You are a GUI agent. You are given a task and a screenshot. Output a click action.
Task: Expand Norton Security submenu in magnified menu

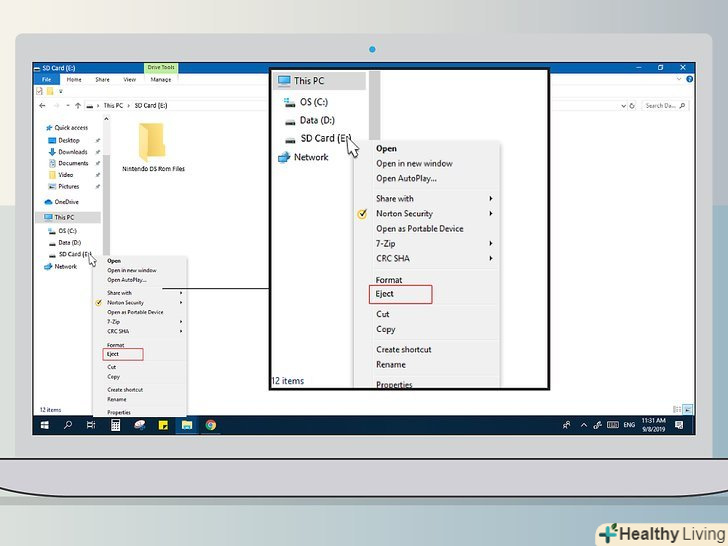pos(491,214)
